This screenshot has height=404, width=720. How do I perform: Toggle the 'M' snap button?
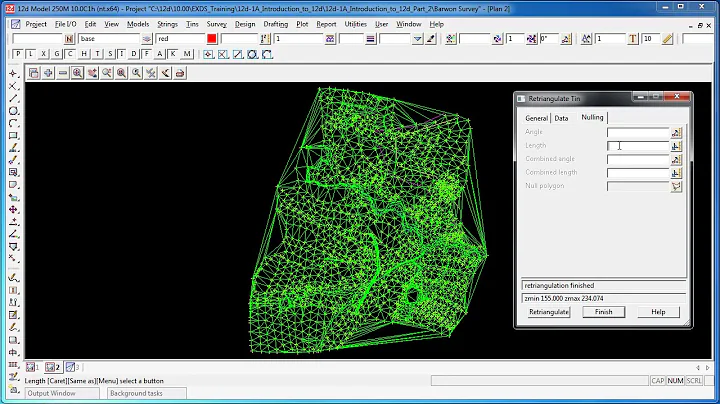[x=186, y=54]
